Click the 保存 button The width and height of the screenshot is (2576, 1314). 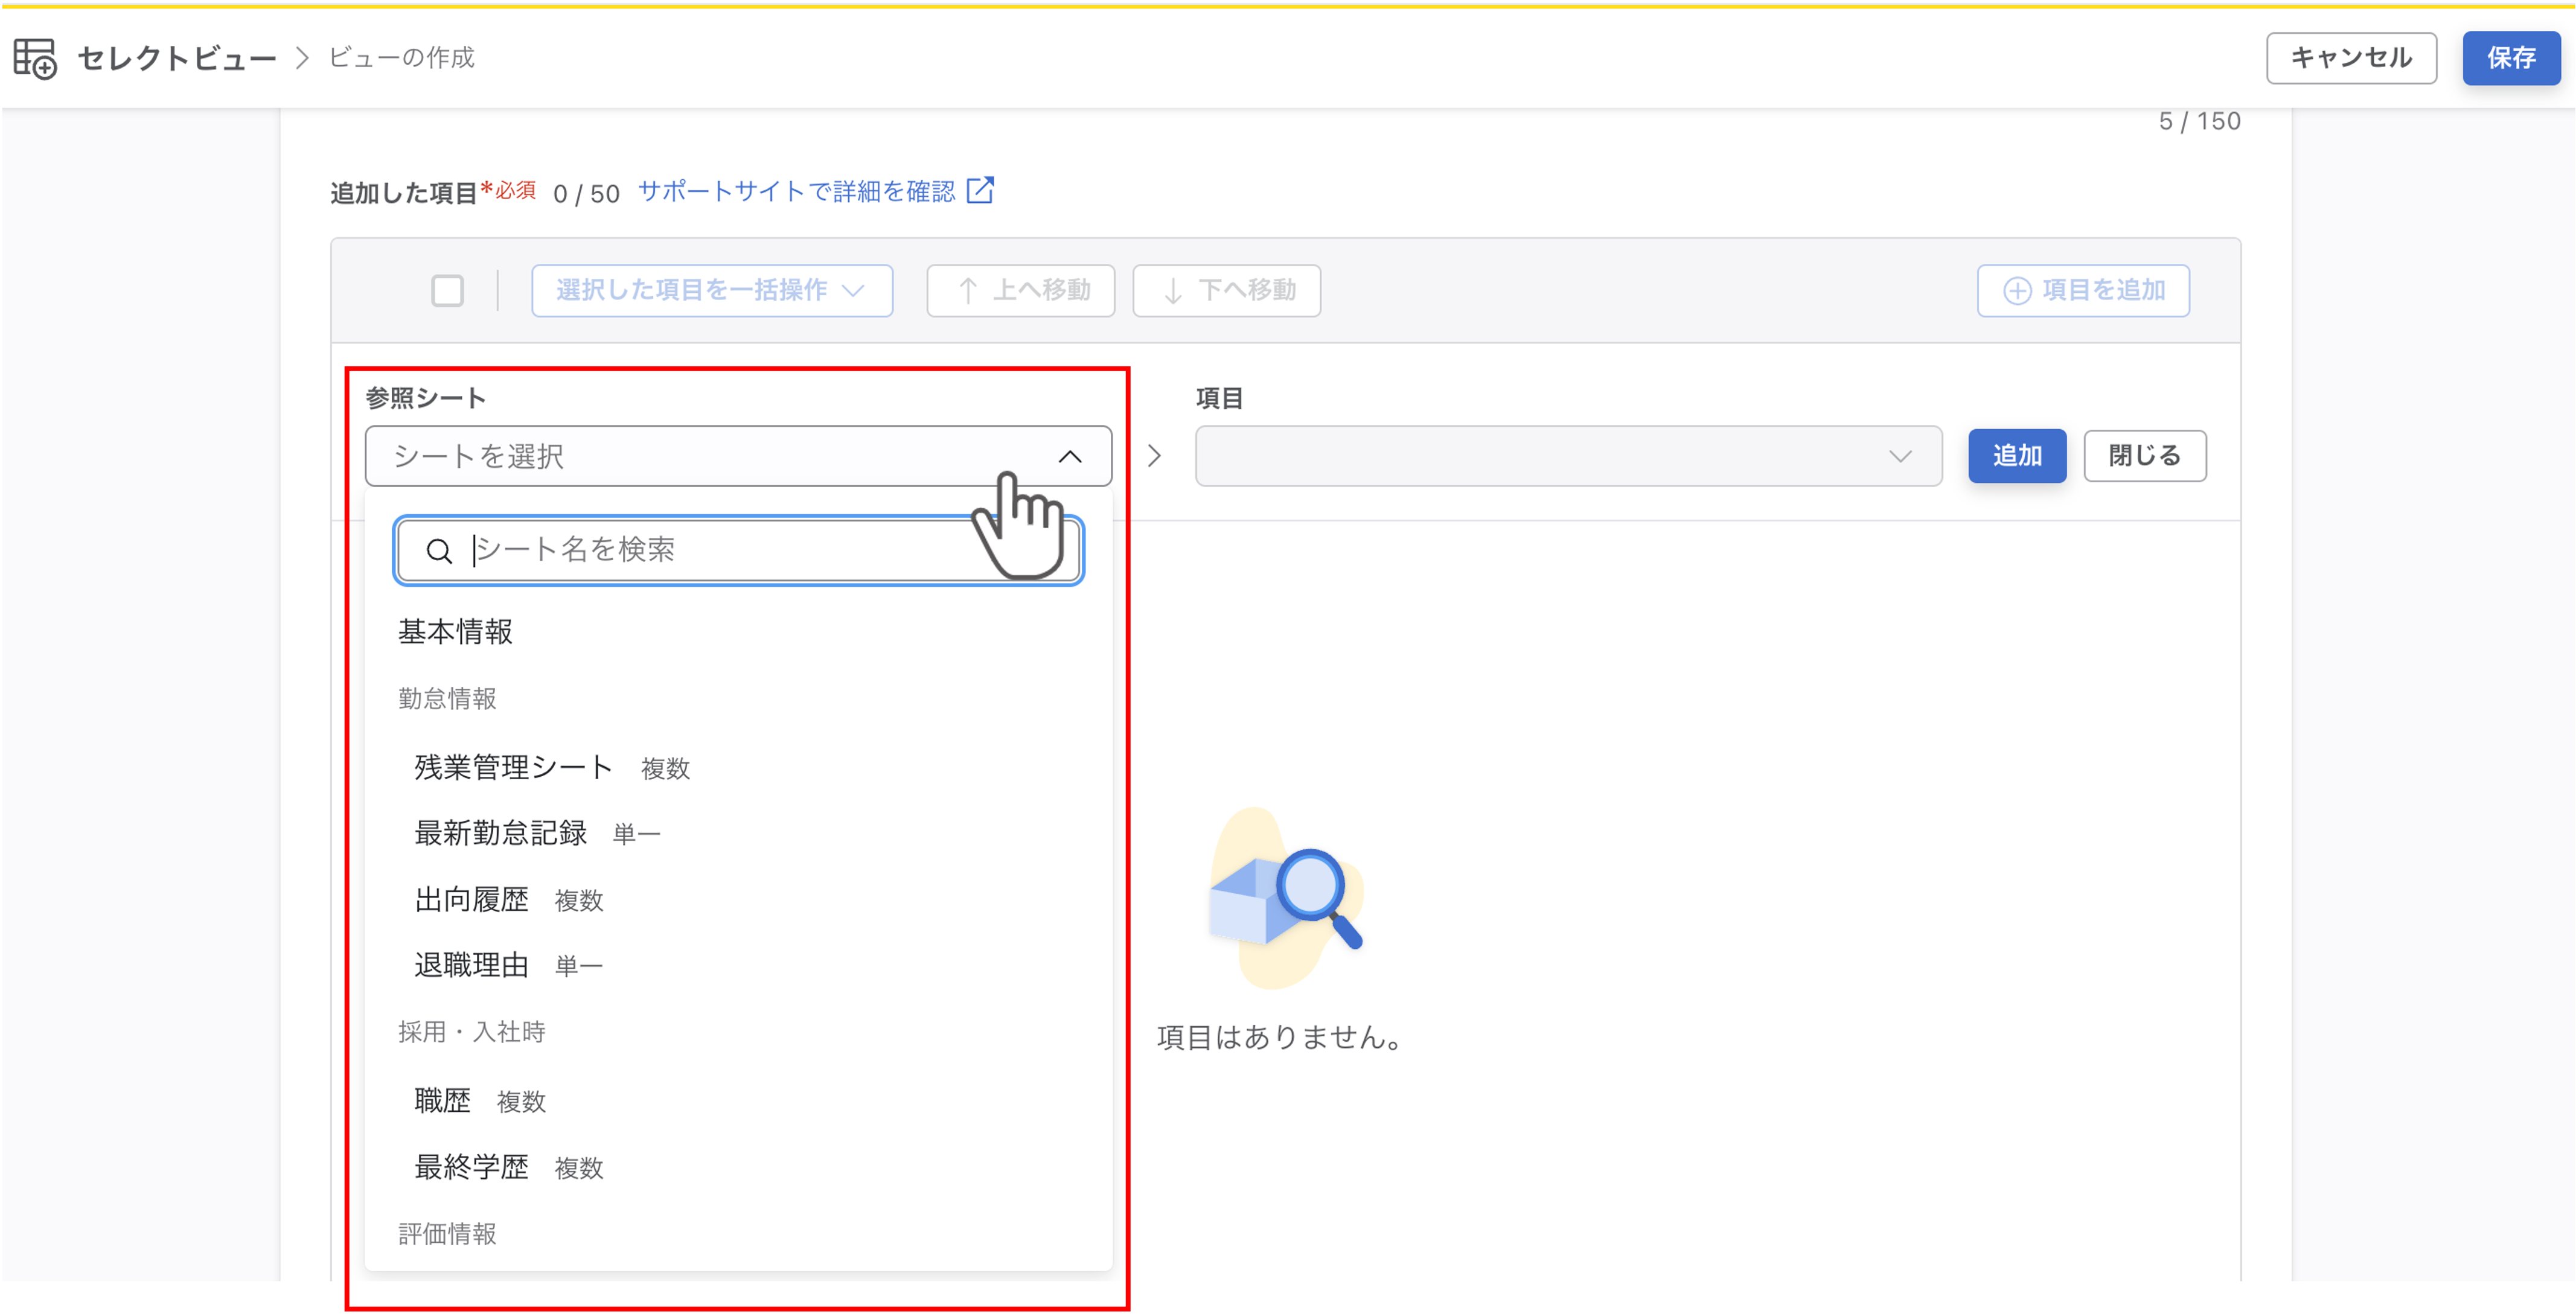(2510, 58)
